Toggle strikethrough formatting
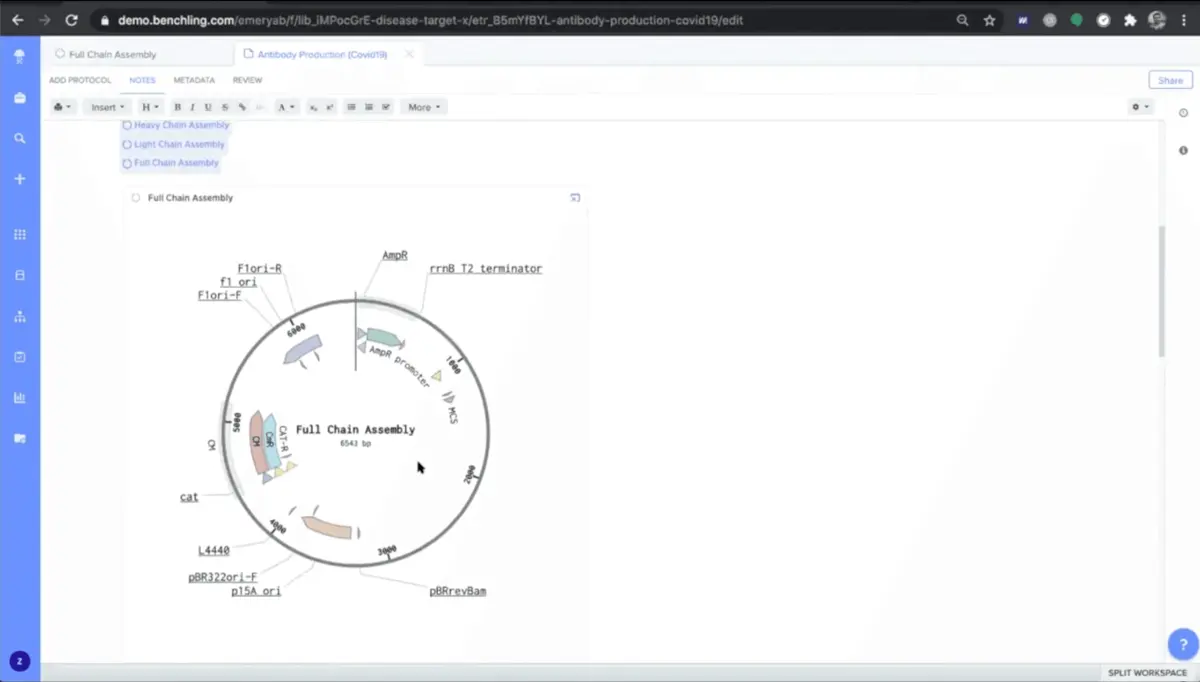This screenshot has height=682, width=1200. [x=225, y=107]
